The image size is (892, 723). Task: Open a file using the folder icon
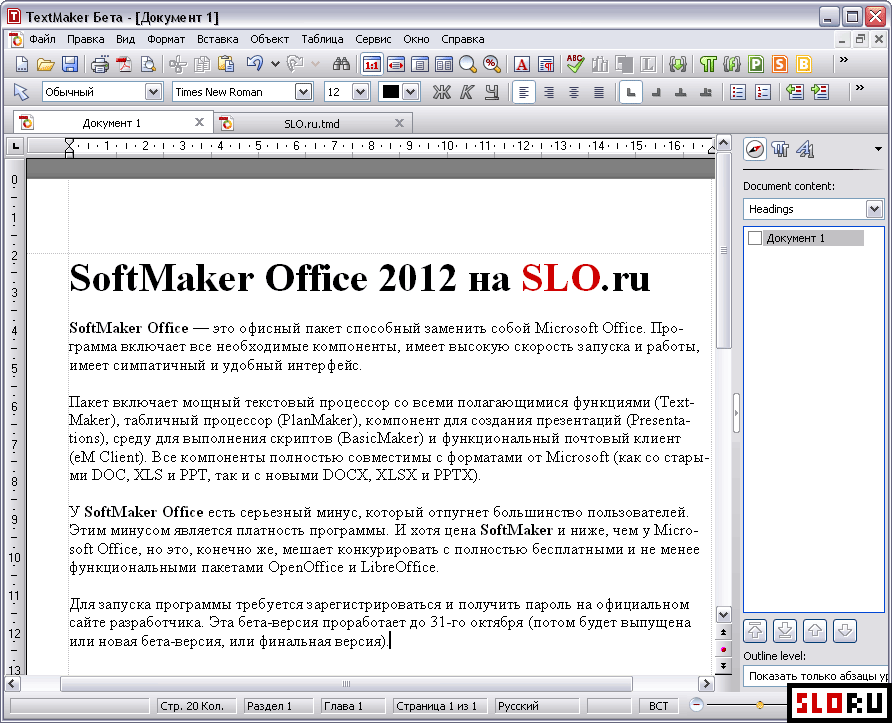coord(46,64)
